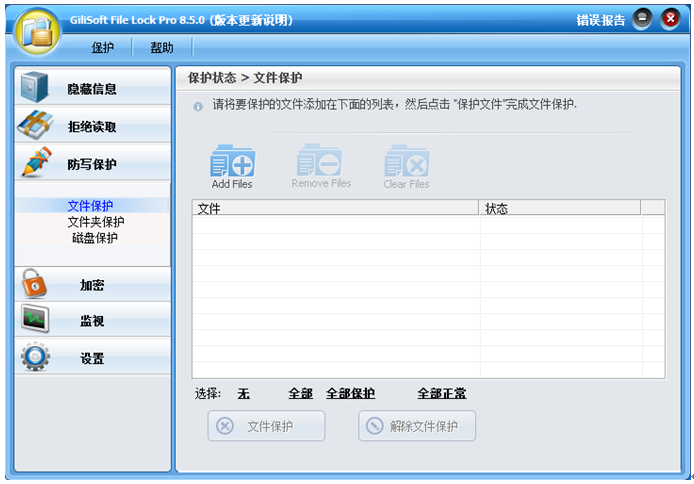
Task: Click the 状态 column header
Action: point(560,208)
